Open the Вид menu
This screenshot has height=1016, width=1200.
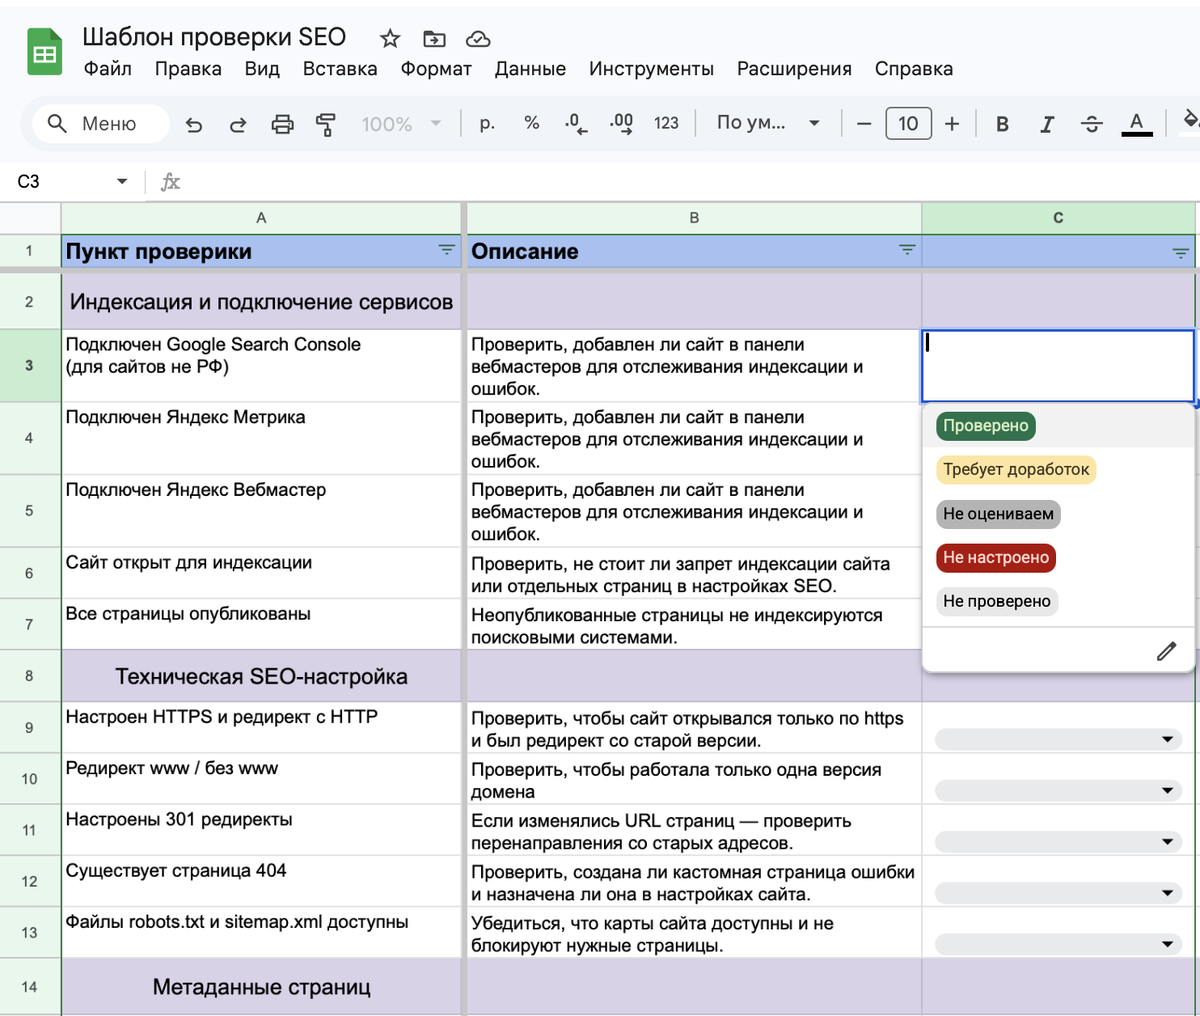pyautogui.click(x=262, y=69)
